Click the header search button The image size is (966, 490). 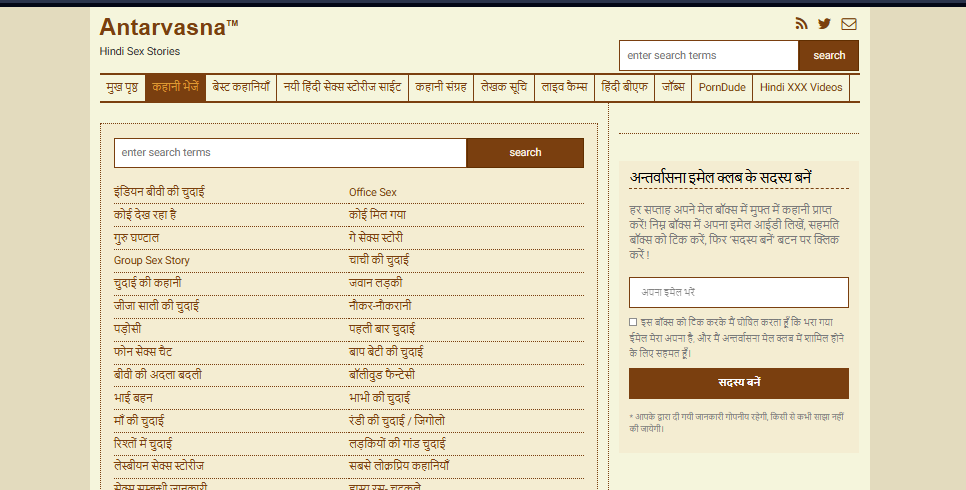(829, 55)
